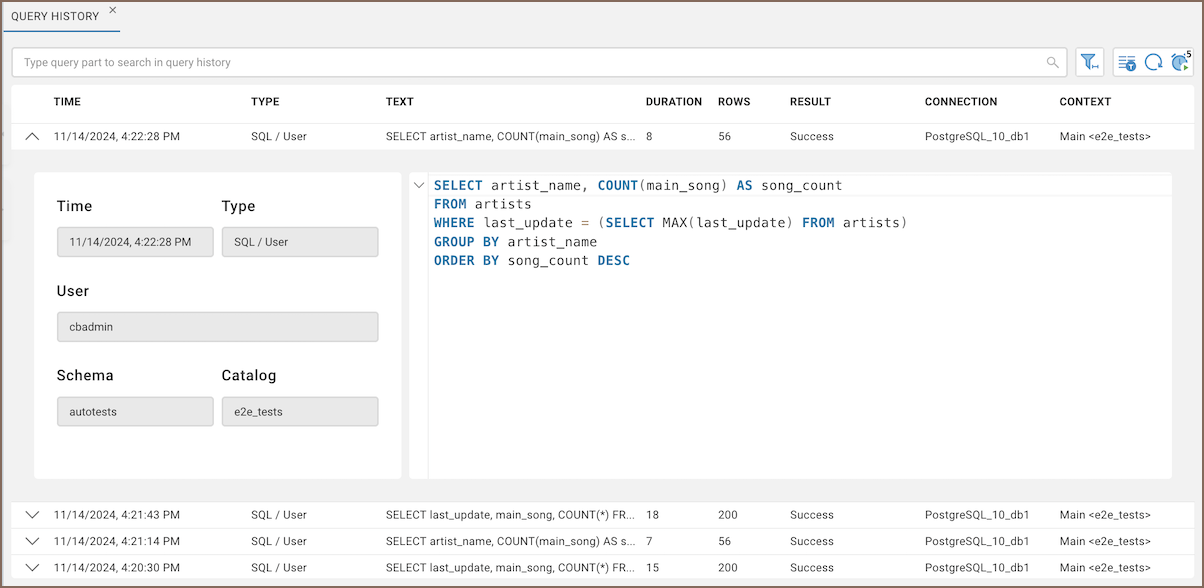1204x588 pixels.
Task: Open the query history filter settings
Action: pyautogui.click(x=1089, y=62)
